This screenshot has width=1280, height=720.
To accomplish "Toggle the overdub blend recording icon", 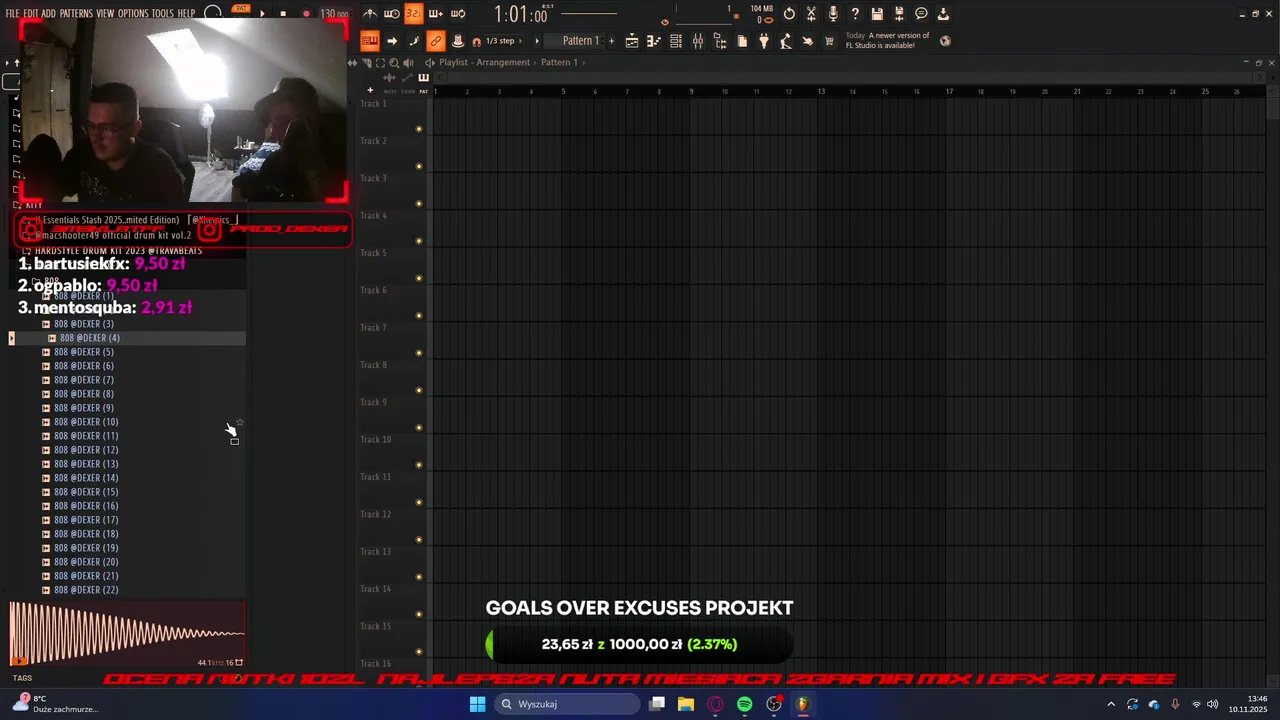I will 435,14.
